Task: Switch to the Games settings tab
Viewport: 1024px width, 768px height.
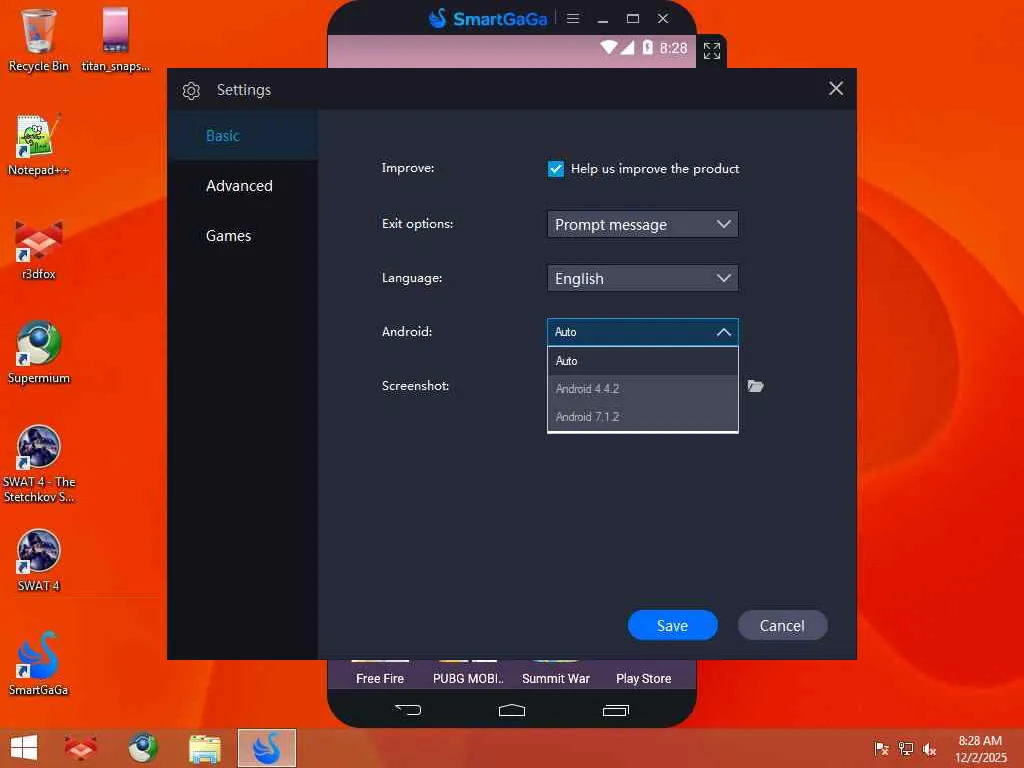Action: point(242,236)
